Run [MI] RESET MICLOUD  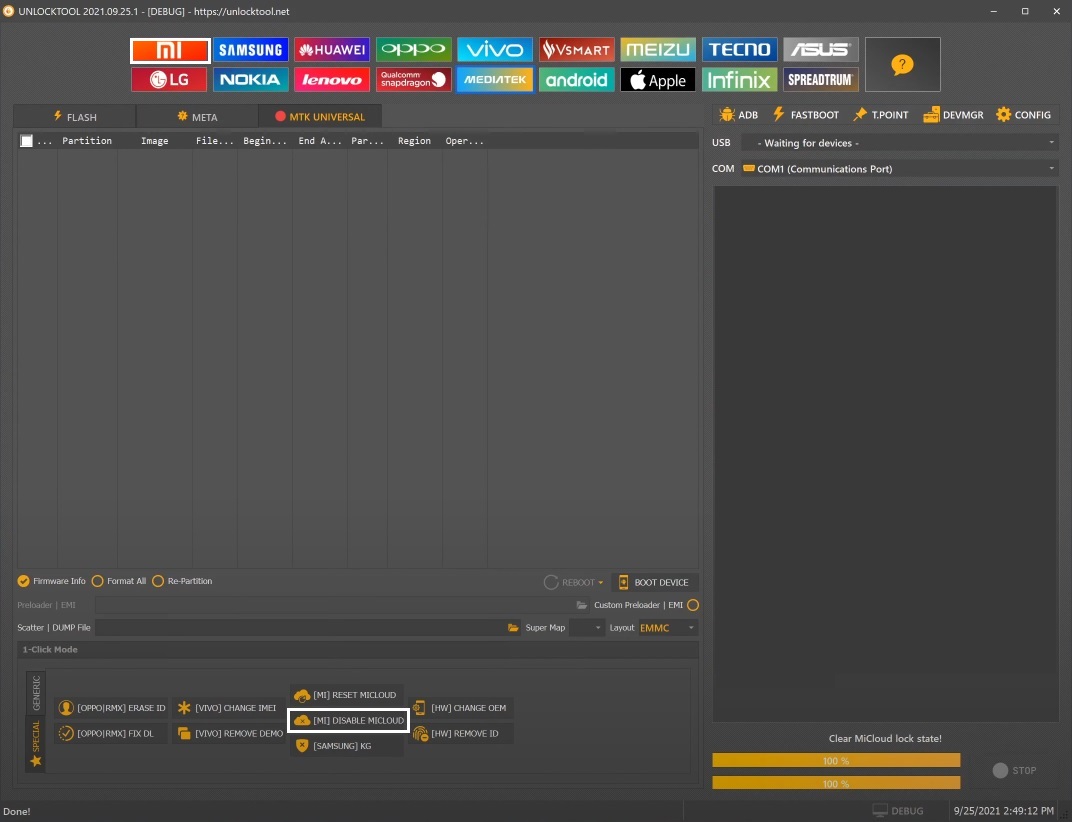[347, 695]
